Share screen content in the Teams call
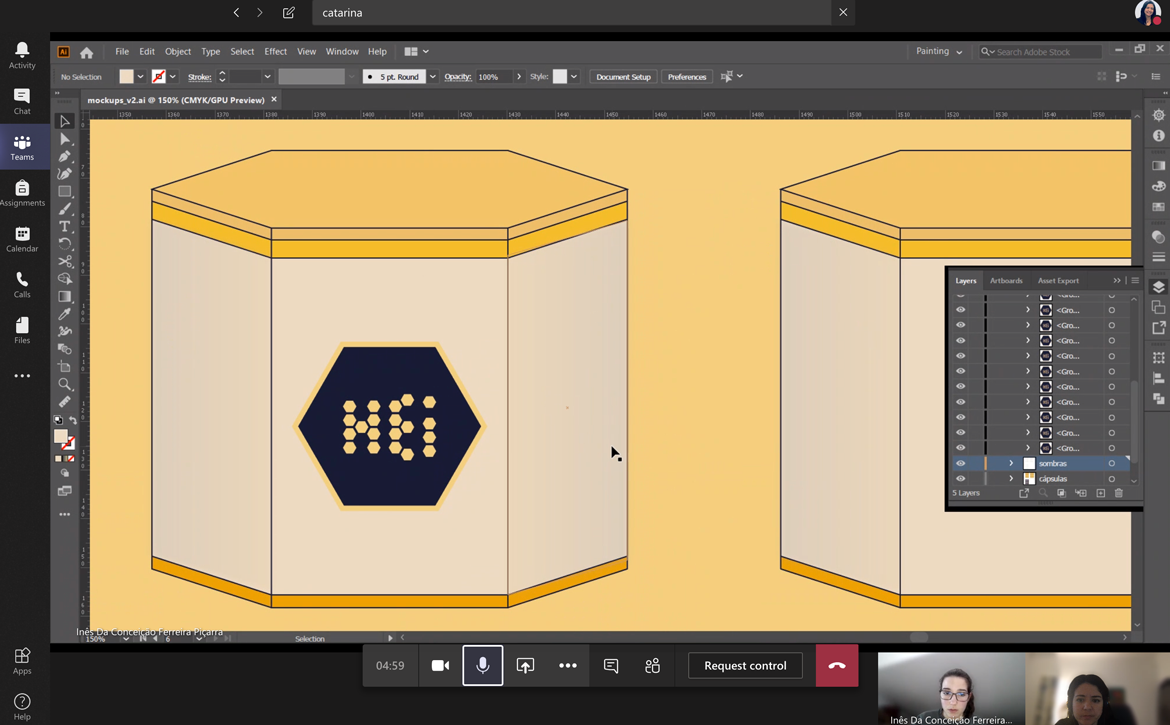1170x725 pixels. [x=525, y=666]
